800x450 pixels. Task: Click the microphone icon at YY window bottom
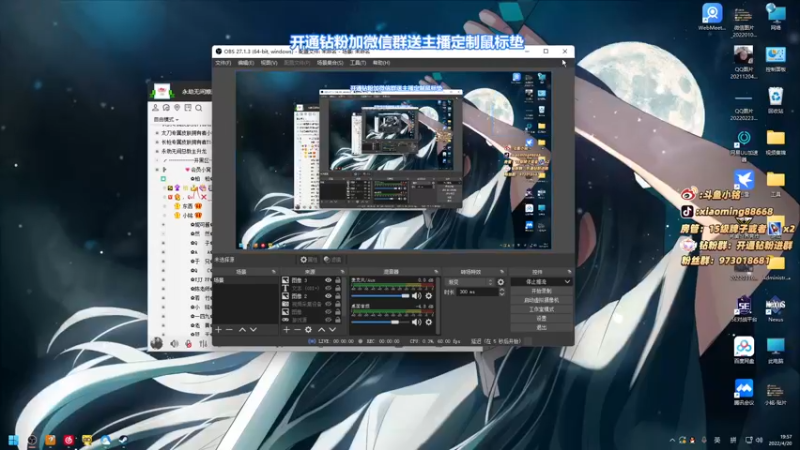click(x=189, y=344)
